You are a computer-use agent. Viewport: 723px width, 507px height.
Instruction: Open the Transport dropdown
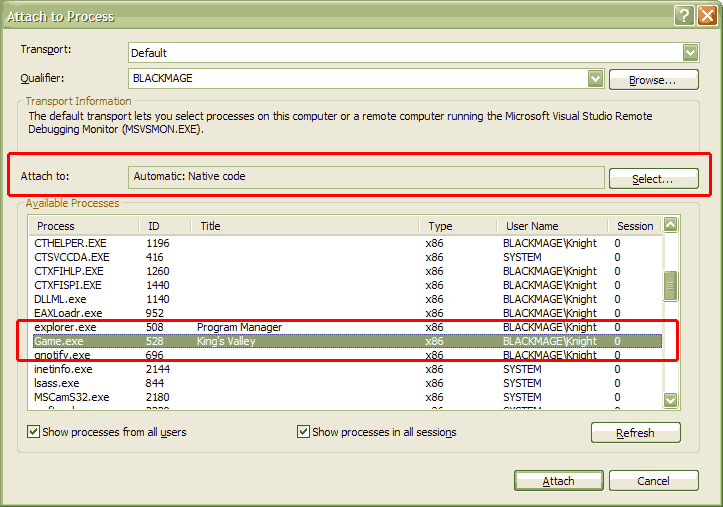point(690,53)
